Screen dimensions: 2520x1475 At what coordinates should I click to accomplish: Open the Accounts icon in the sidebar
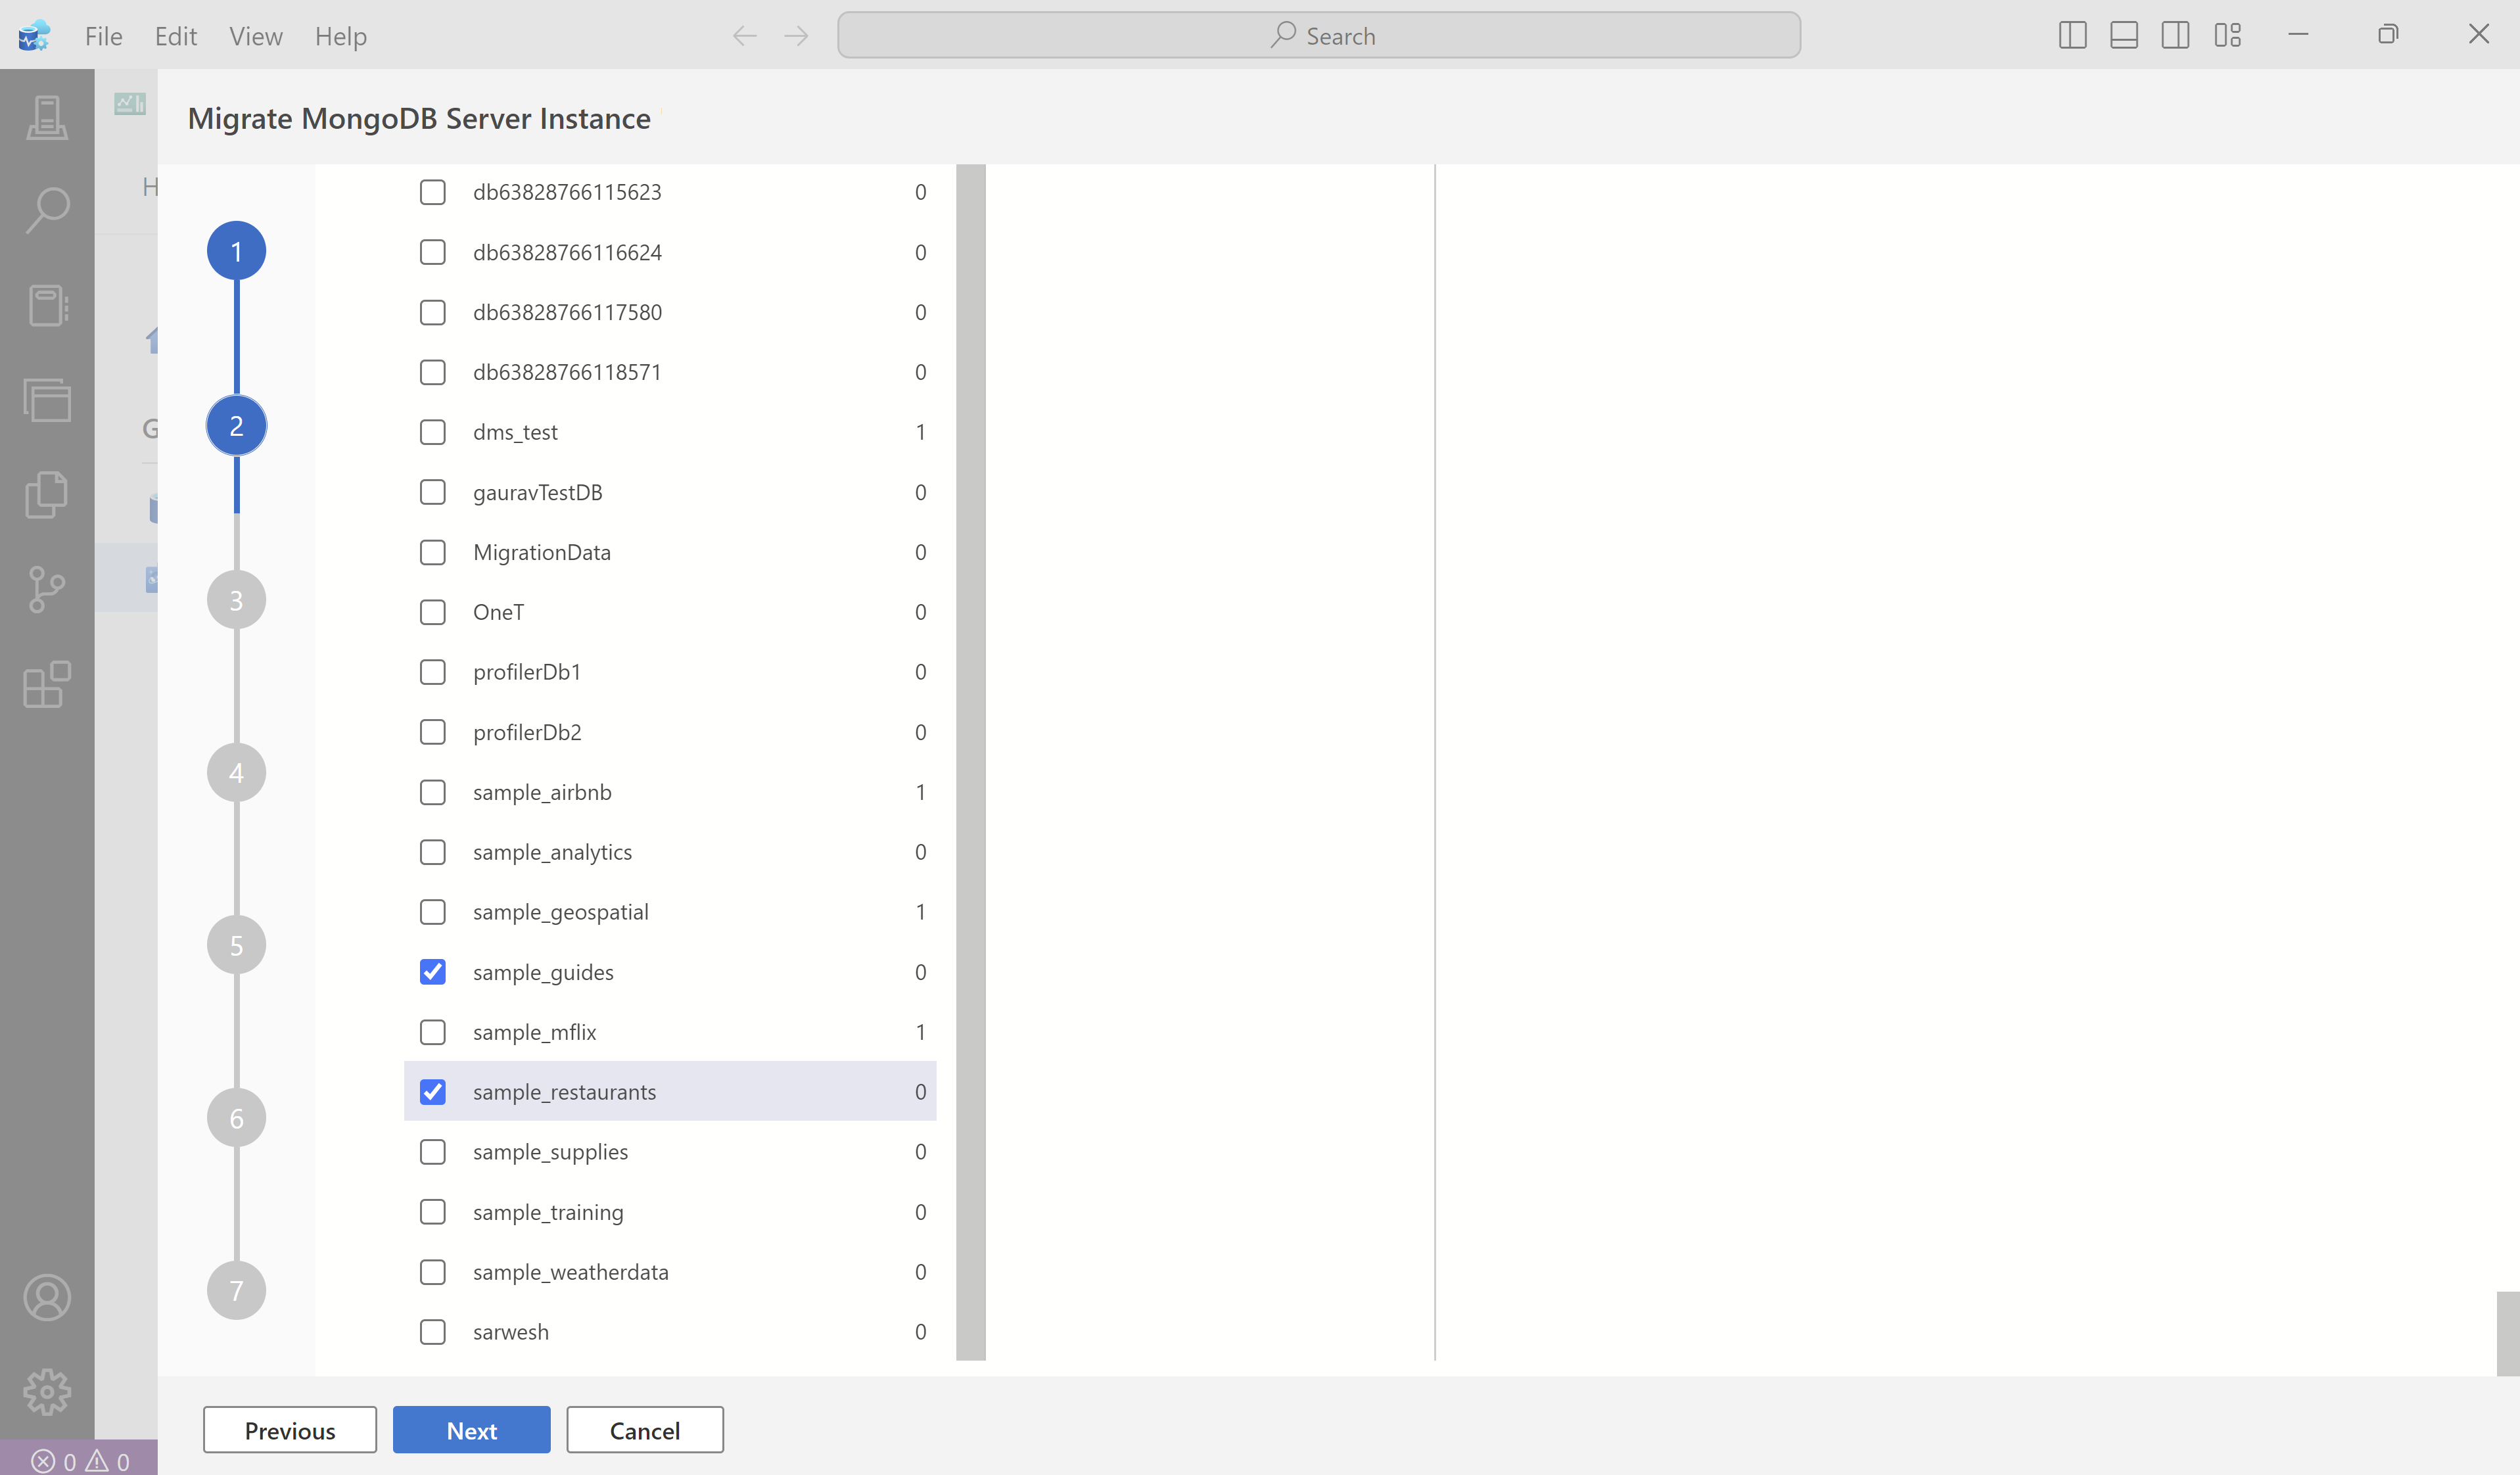46,1297
